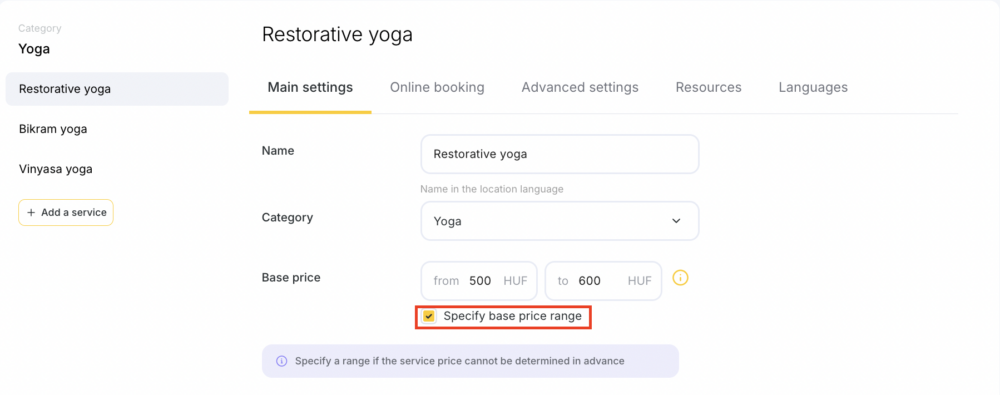Click the Yoga category heading in sidebar
This screenshot has height=395, width=1000.
[34, 49]
